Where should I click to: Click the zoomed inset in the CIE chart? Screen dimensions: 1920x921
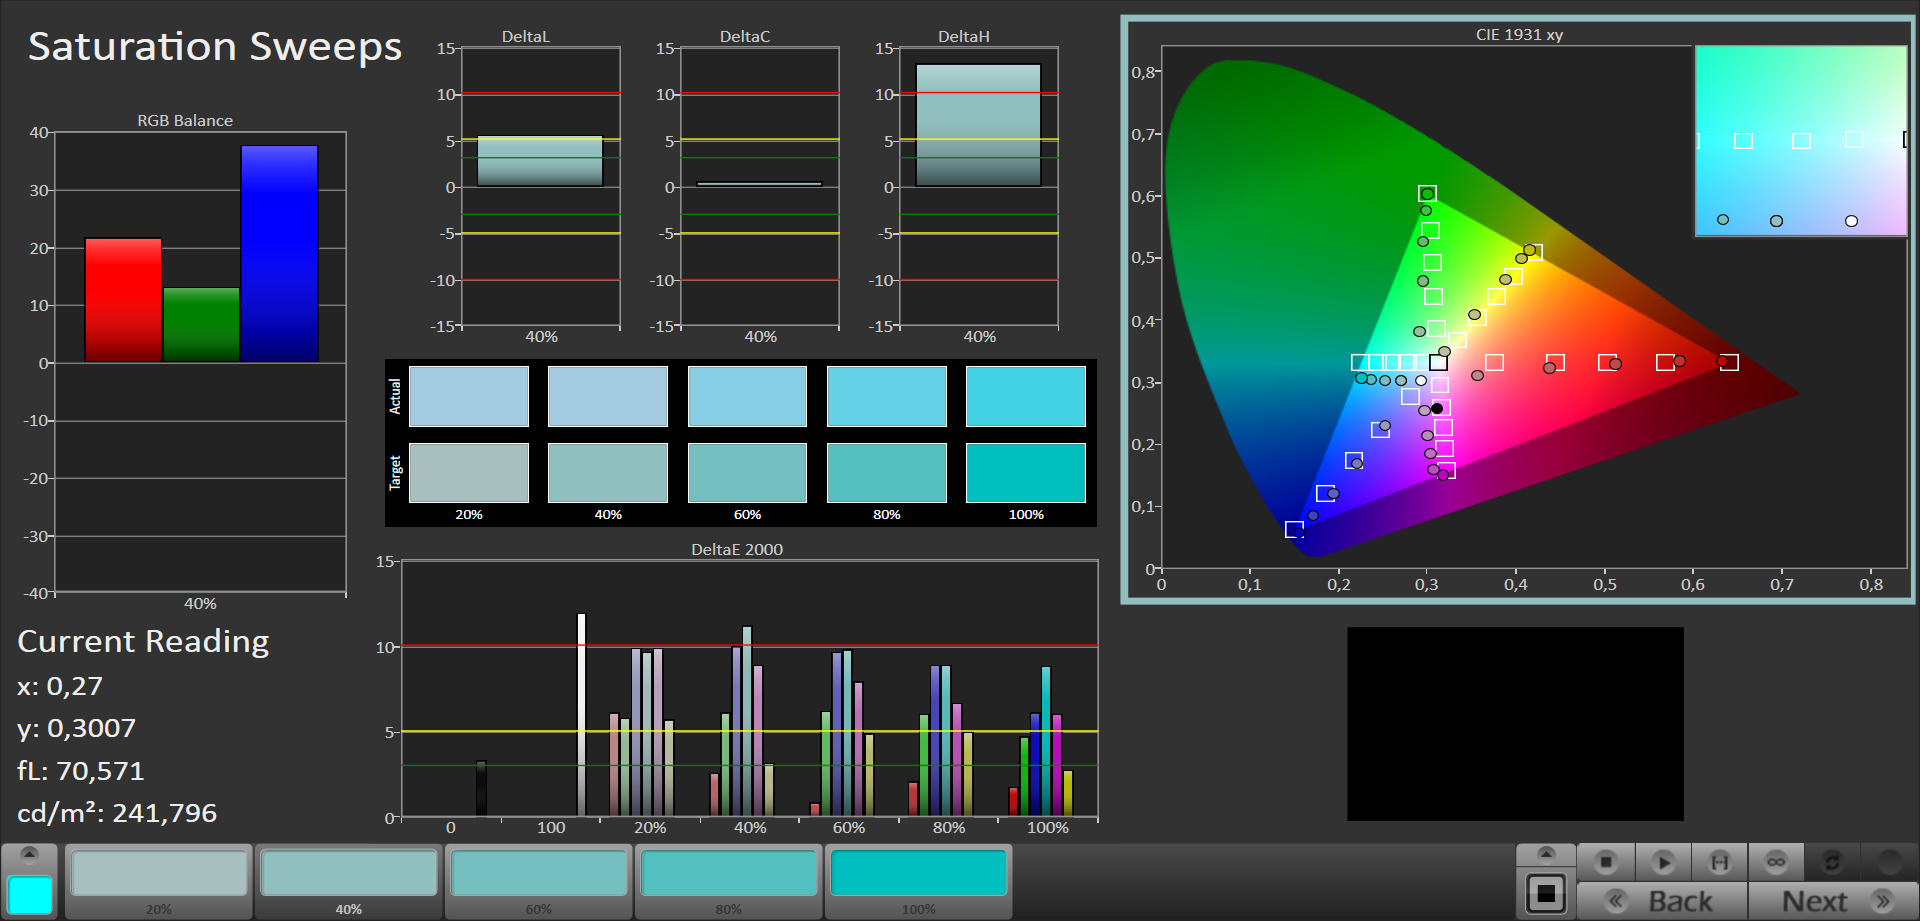tap(1801, 141)
